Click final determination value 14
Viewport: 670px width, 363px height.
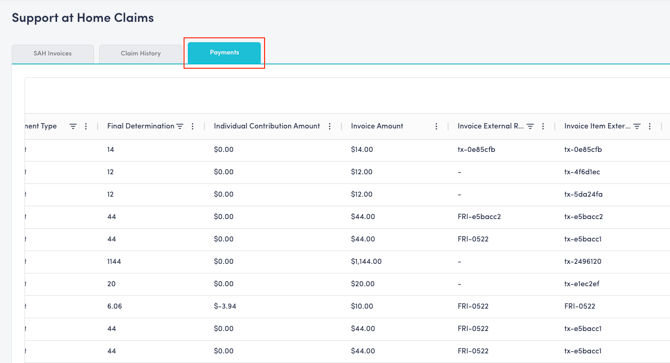111,149
